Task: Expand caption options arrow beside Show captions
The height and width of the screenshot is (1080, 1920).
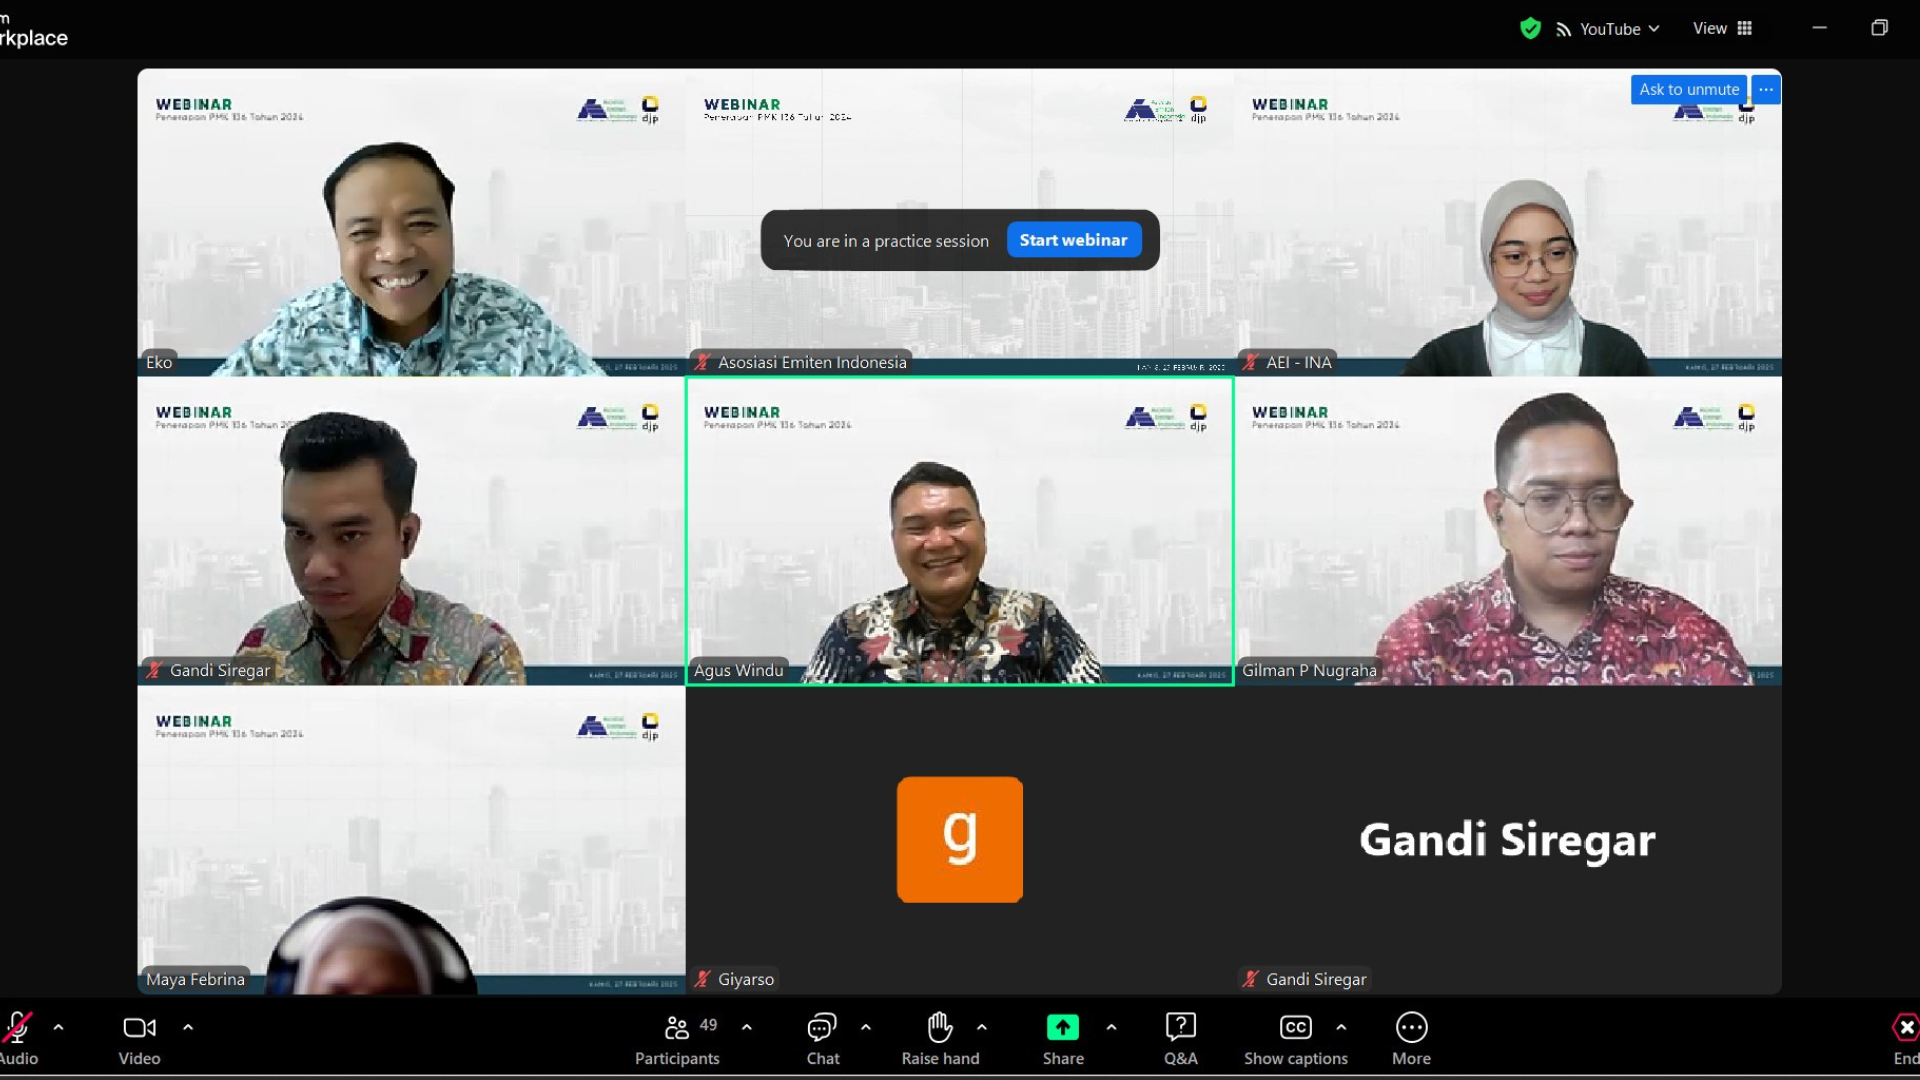Action: 1341,1027
